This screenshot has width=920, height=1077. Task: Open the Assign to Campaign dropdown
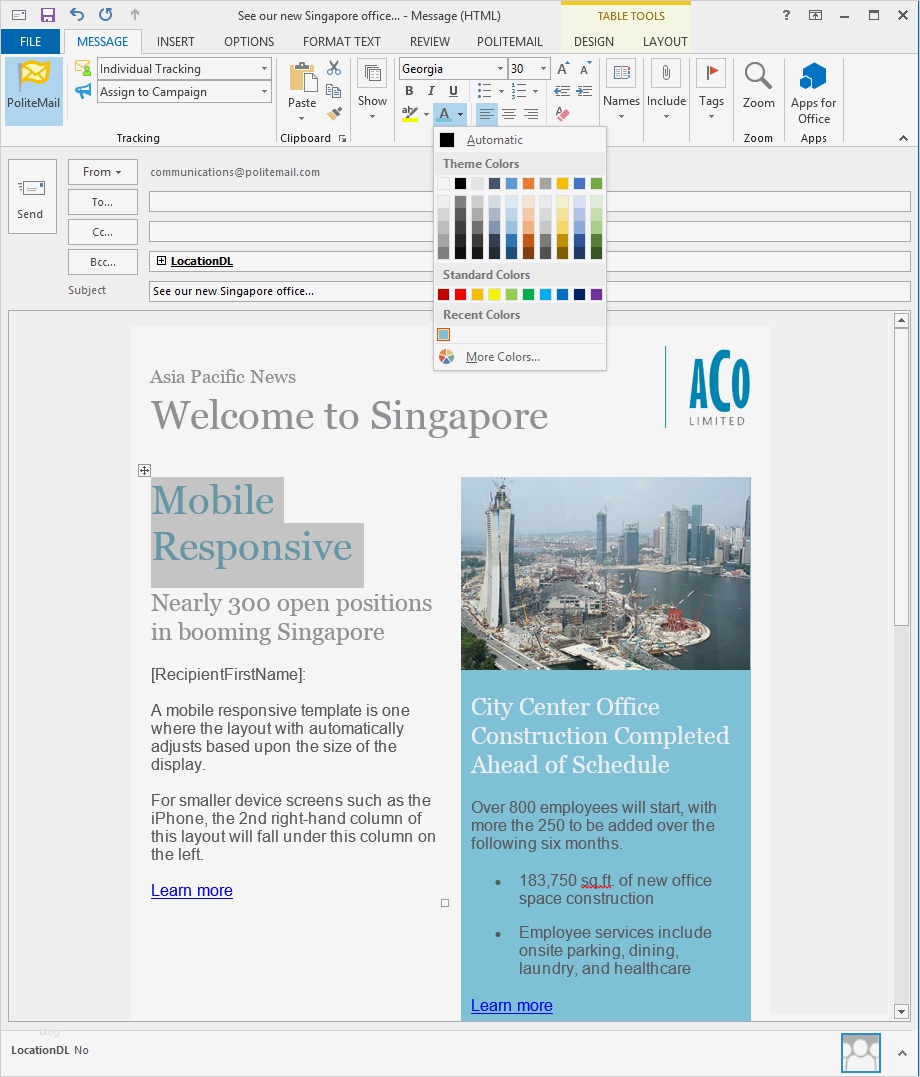tap(266, 91)
